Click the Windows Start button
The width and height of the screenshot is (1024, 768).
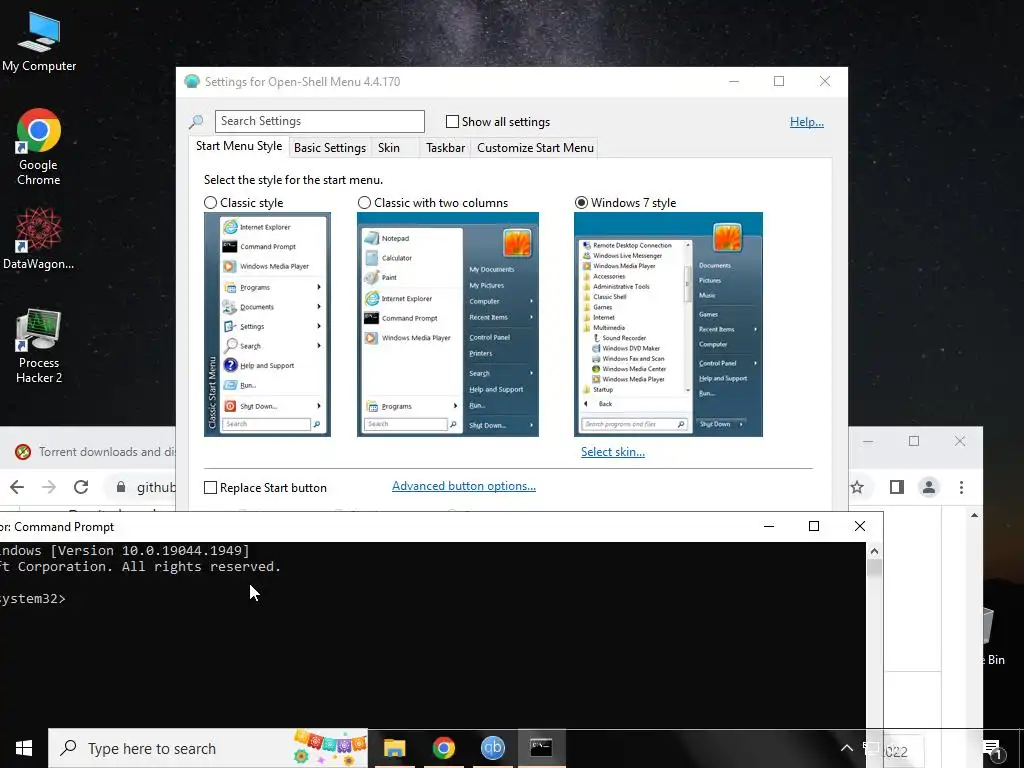point(24,748)
